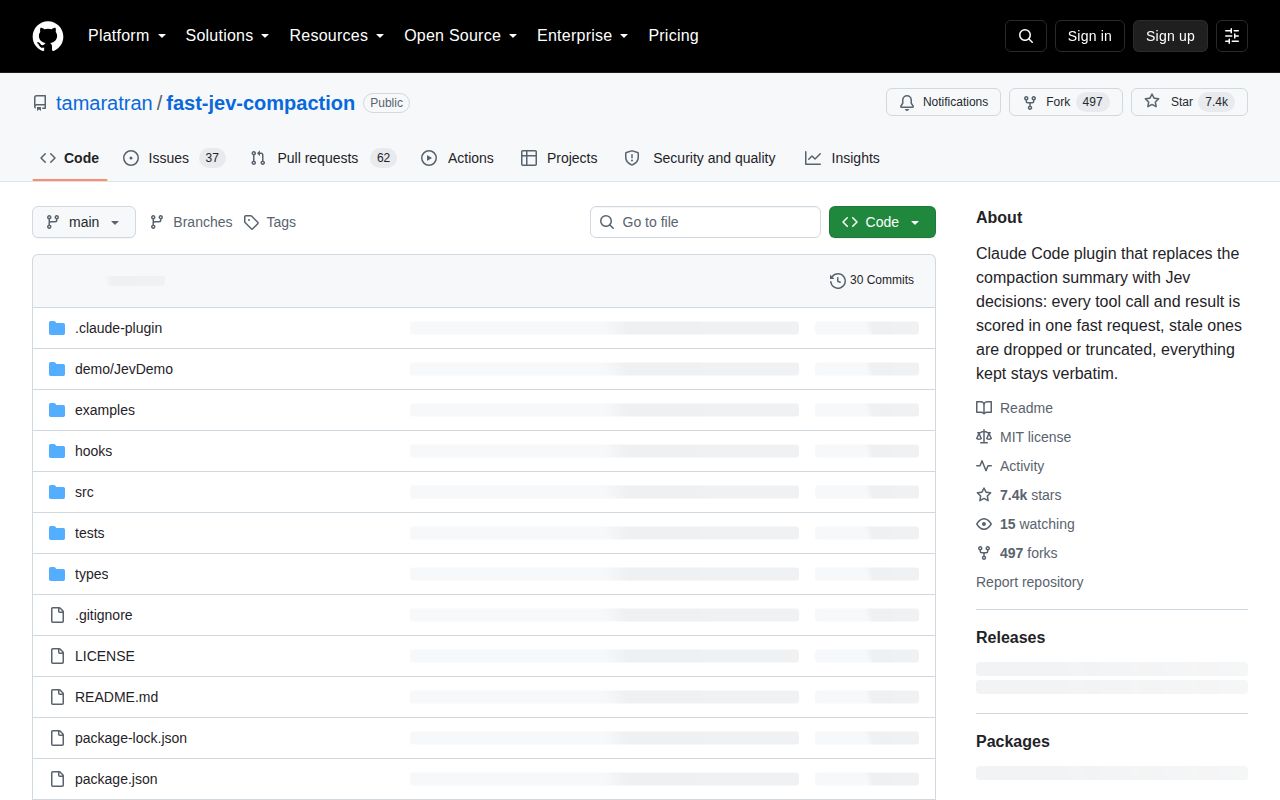Switch to the Projects tab
Screen dimensions: 1280x800
coord(559,158)
